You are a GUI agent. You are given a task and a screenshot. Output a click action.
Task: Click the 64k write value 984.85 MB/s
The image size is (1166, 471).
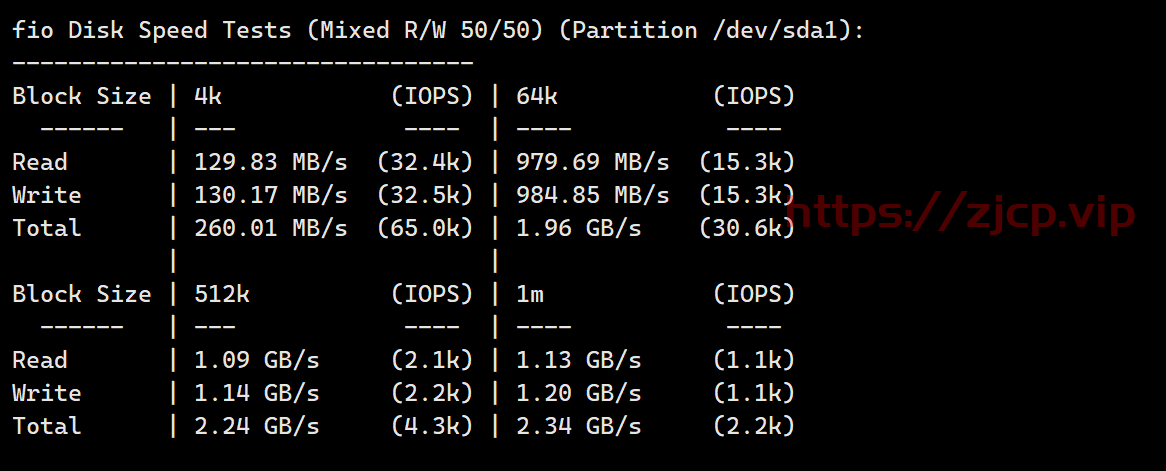(593, 195)
